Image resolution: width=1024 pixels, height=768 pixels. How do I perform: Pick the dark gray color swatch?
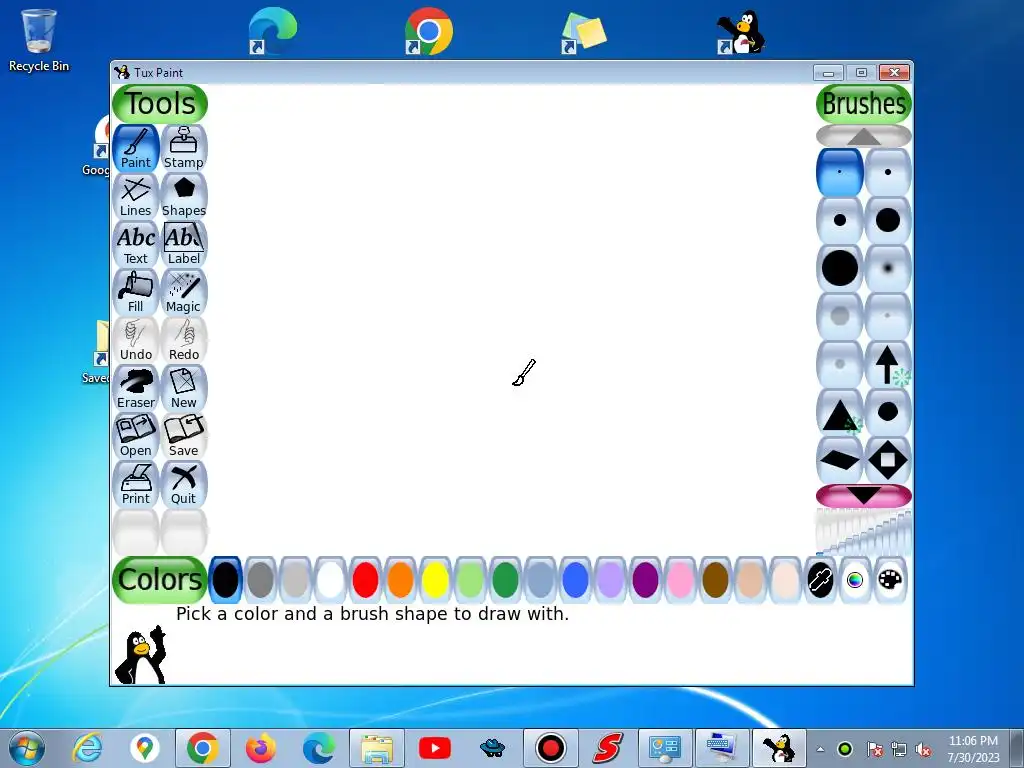(x=261, y=580)
